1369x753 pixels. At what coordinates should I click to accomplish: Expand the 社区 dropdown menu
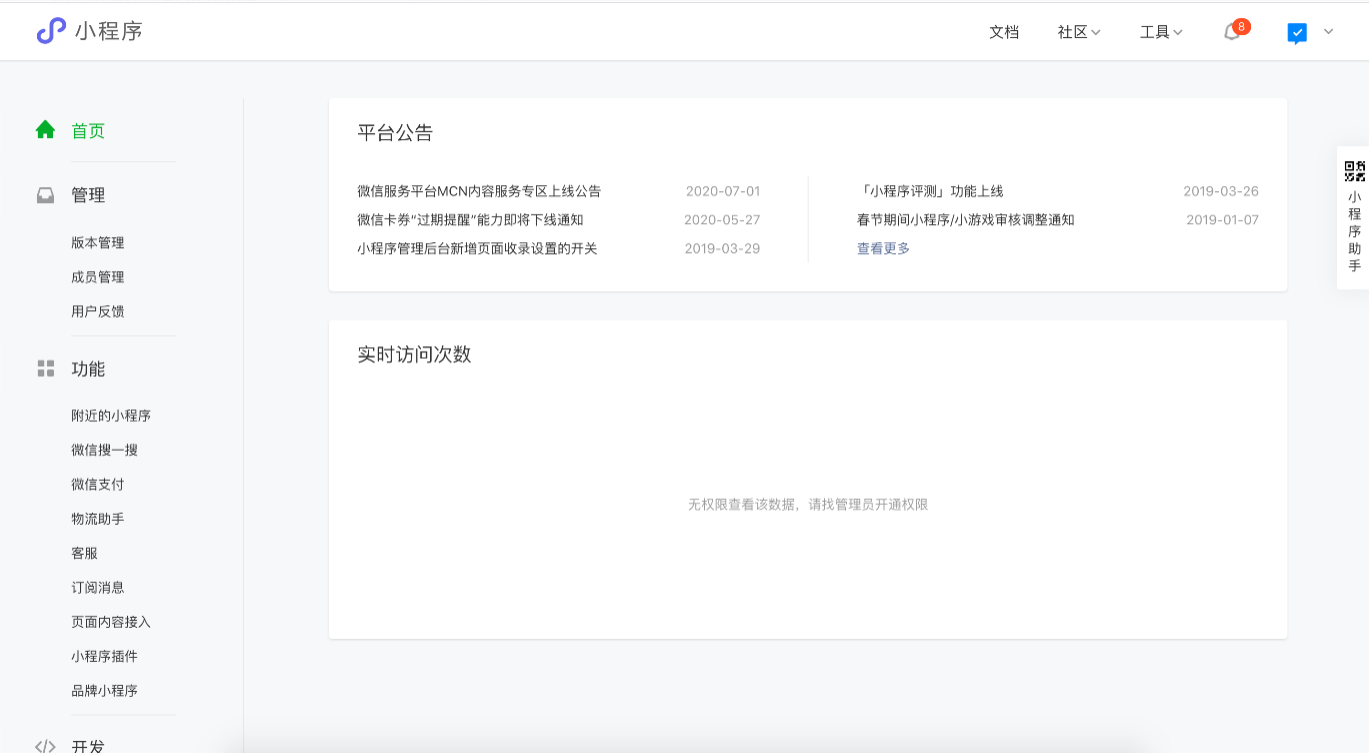1079,32
